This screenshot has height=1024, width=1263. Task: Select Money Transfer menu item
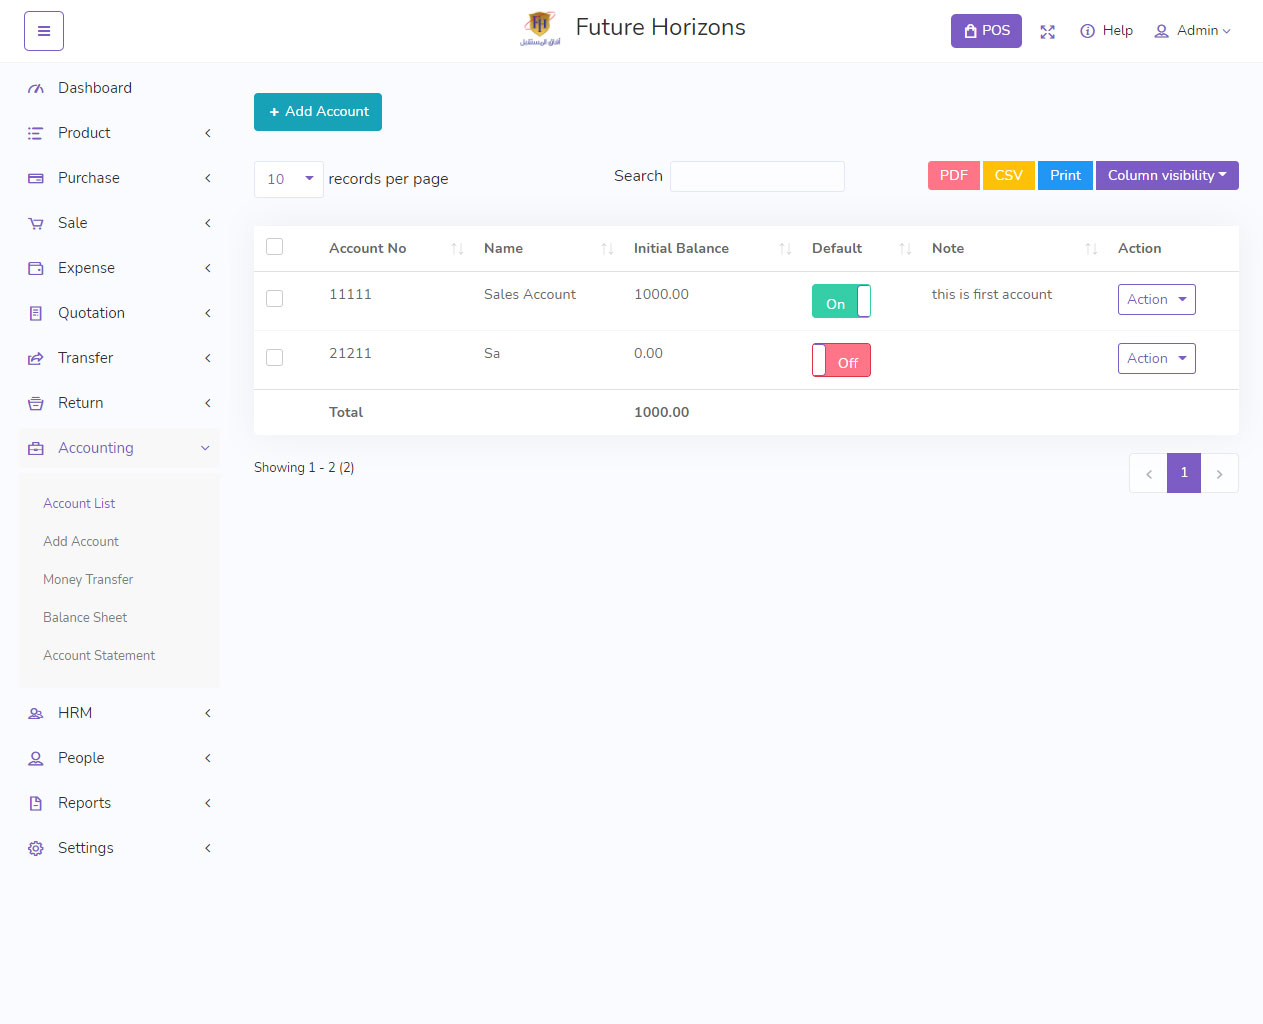click(88, 580)
